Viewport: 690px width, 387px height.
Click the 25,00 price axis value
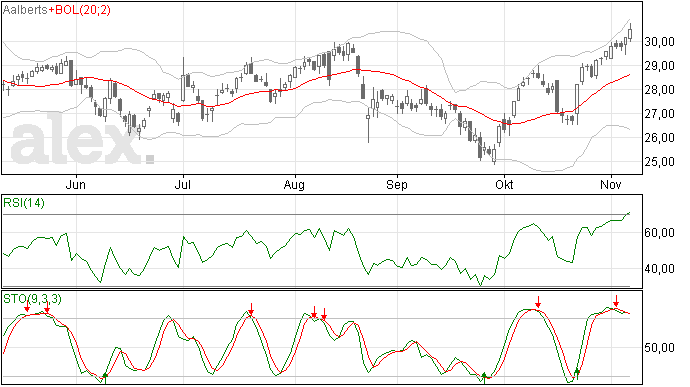659,162
